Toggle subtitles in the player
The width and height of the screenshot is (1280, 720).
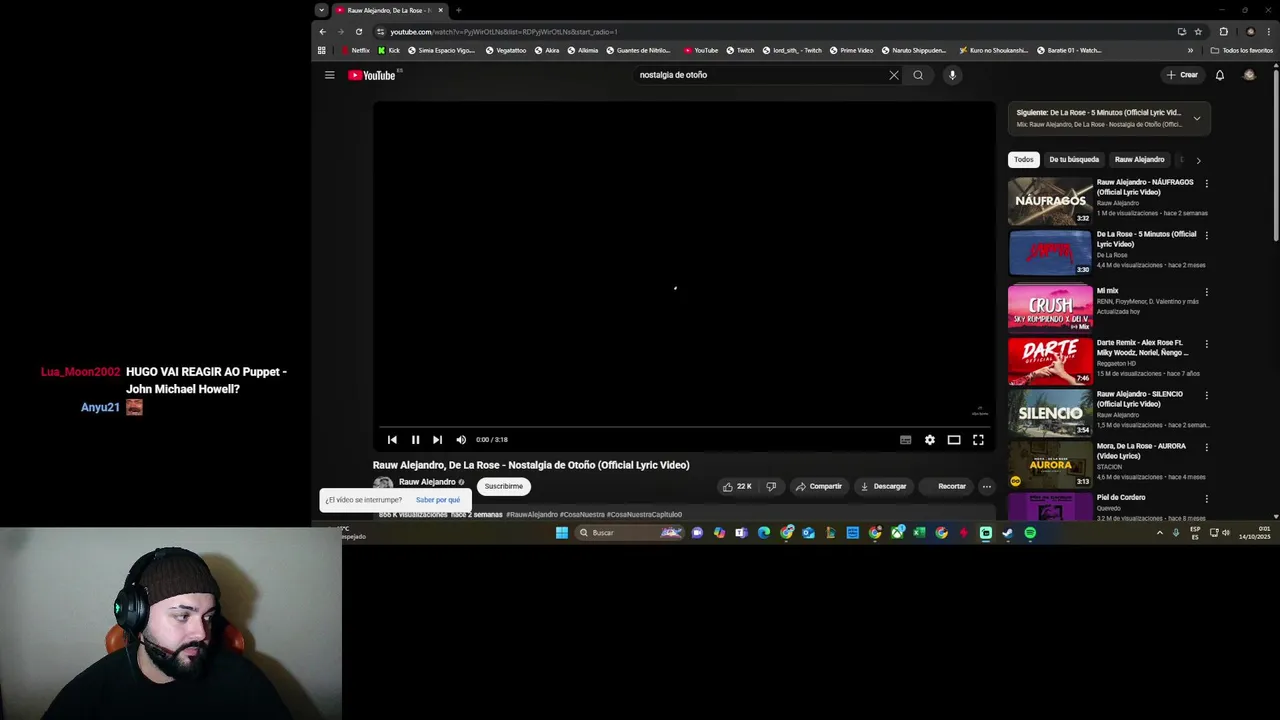(x=905, y=440)
